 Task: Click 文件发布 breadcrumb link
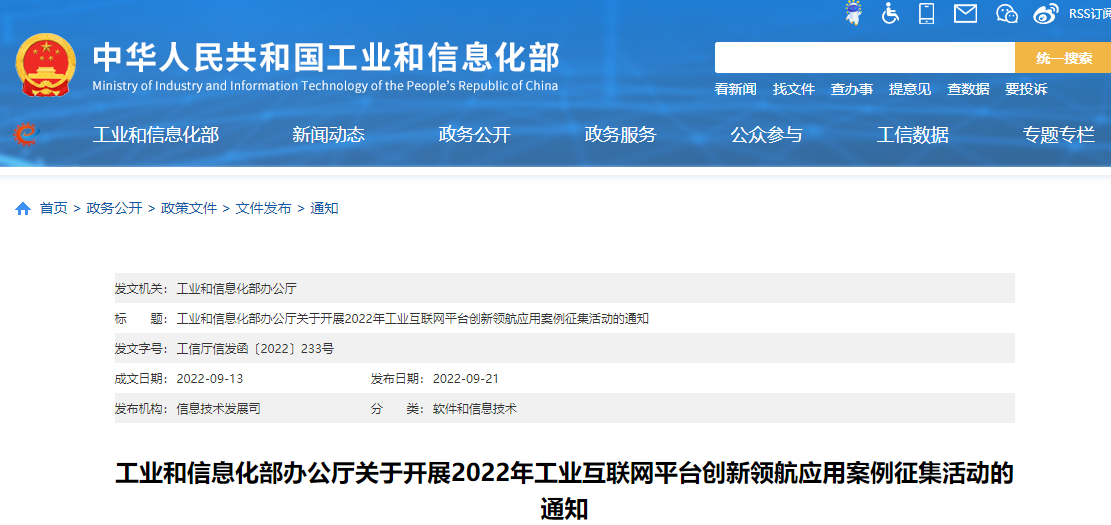263,208
